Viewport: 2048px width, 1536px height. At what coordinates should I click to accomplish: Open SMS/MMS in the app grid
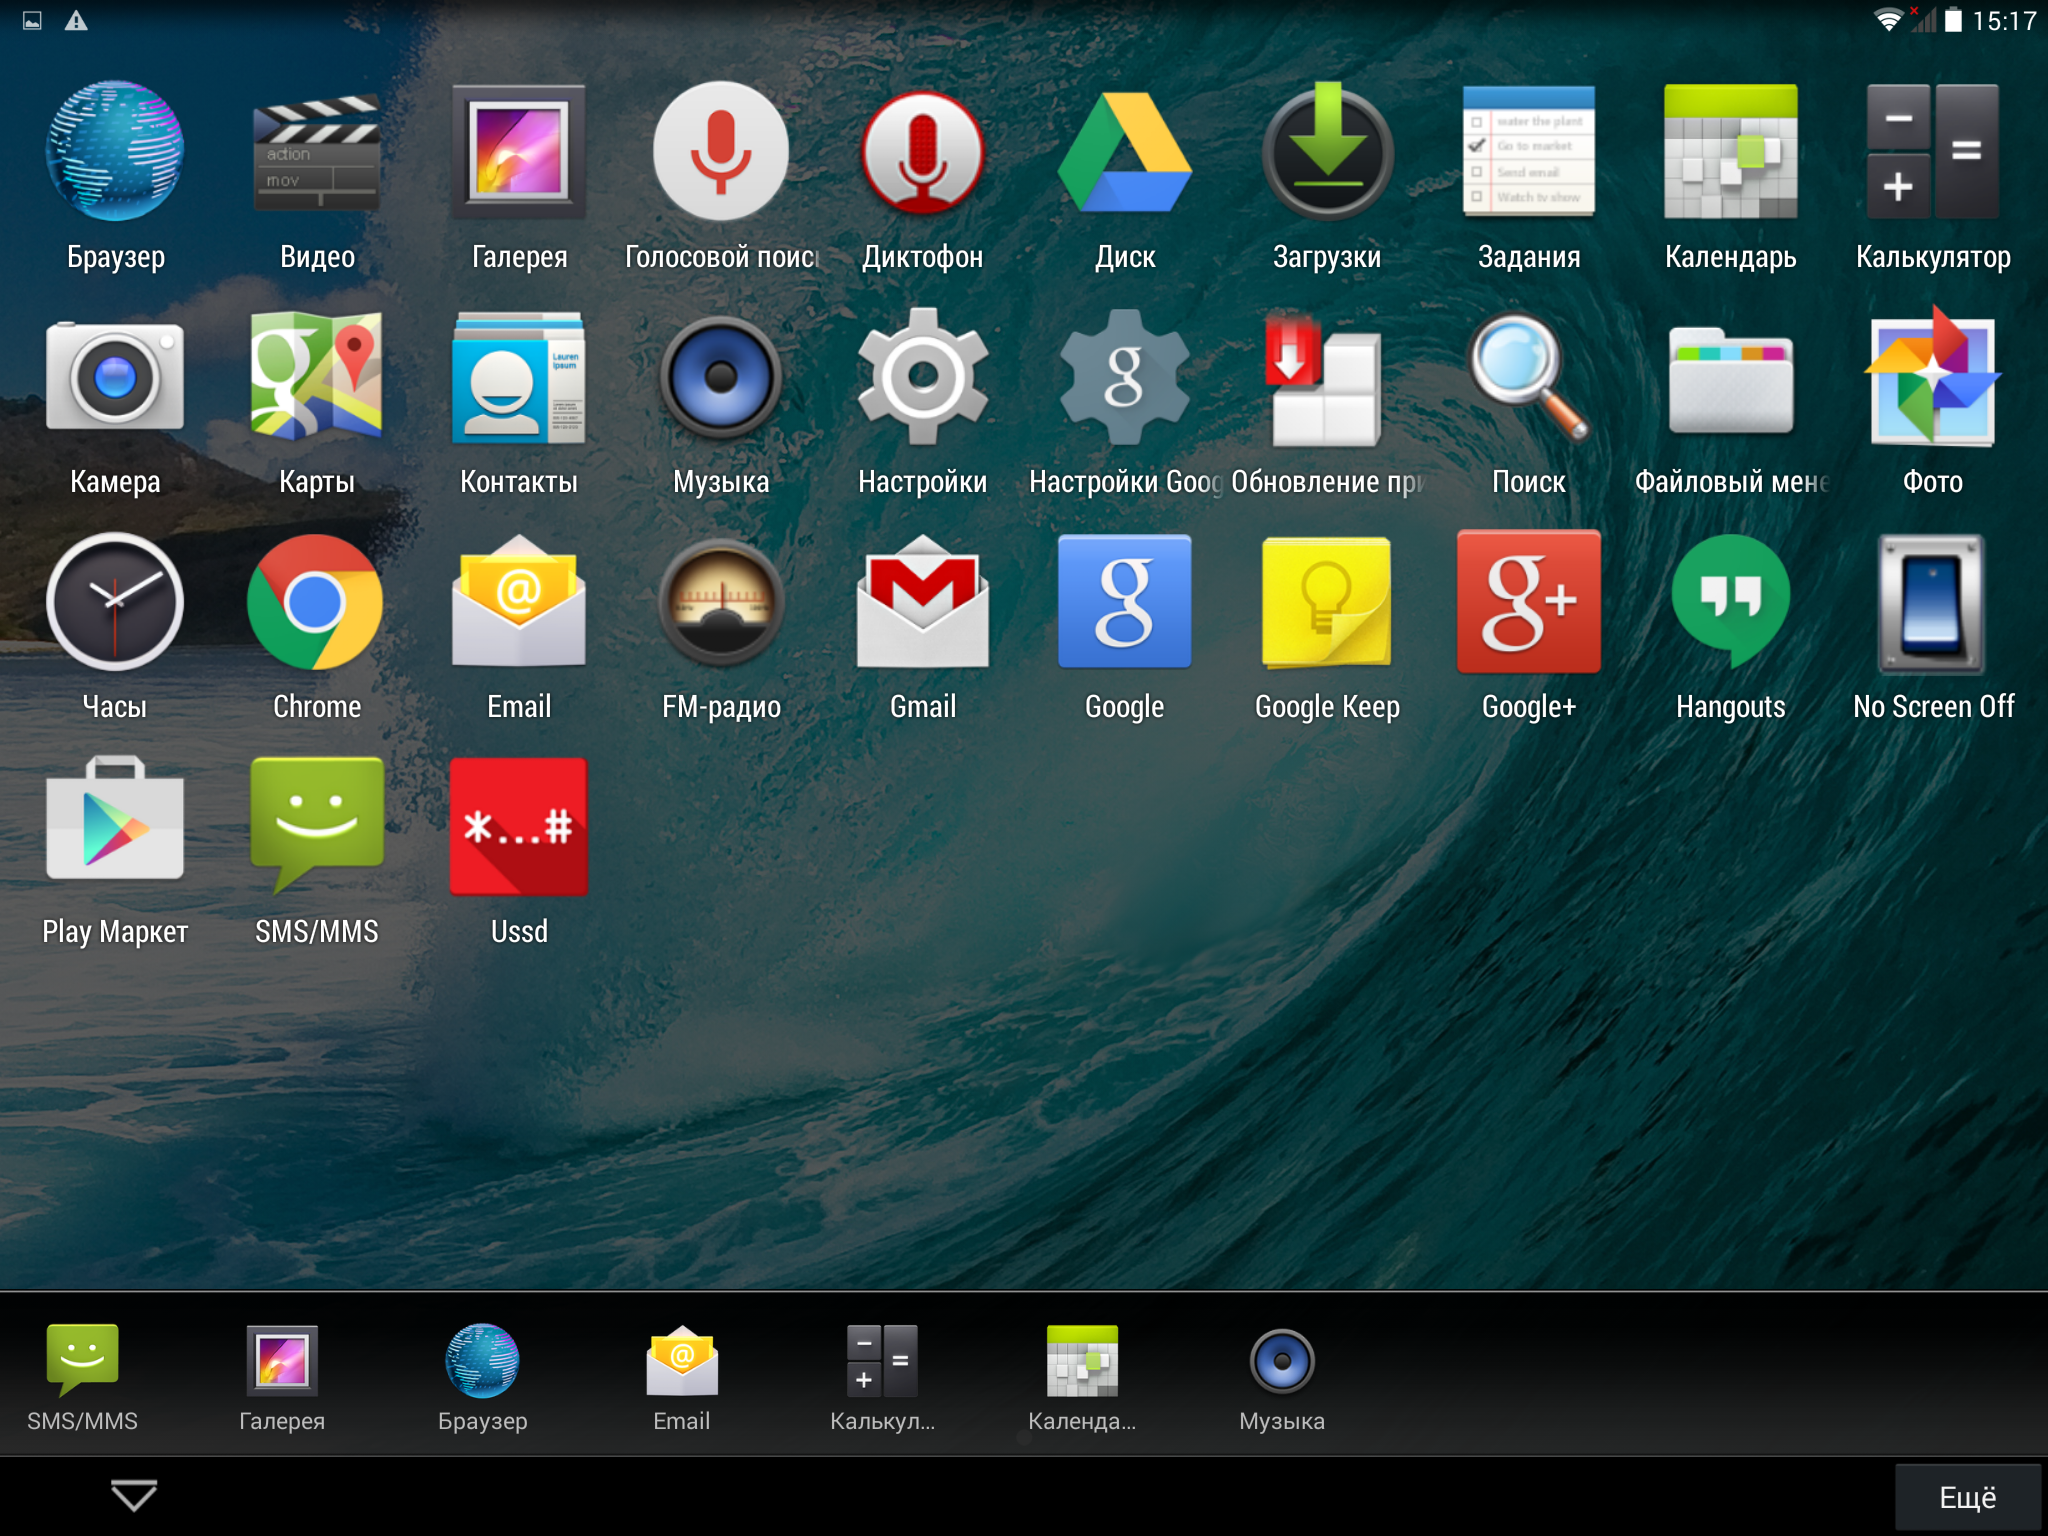317,852
